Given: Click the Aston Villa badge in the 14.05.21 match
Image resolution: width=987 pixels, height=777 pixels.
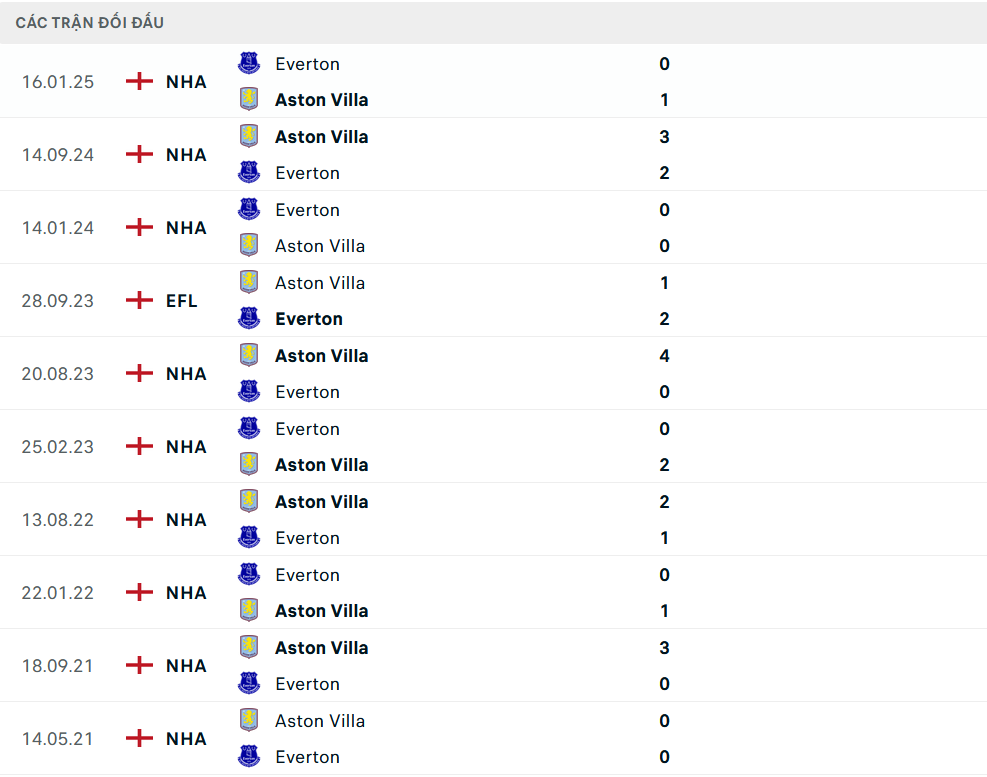Looking at the screenshot, I should pyautogui.click(x=247, y=720).
